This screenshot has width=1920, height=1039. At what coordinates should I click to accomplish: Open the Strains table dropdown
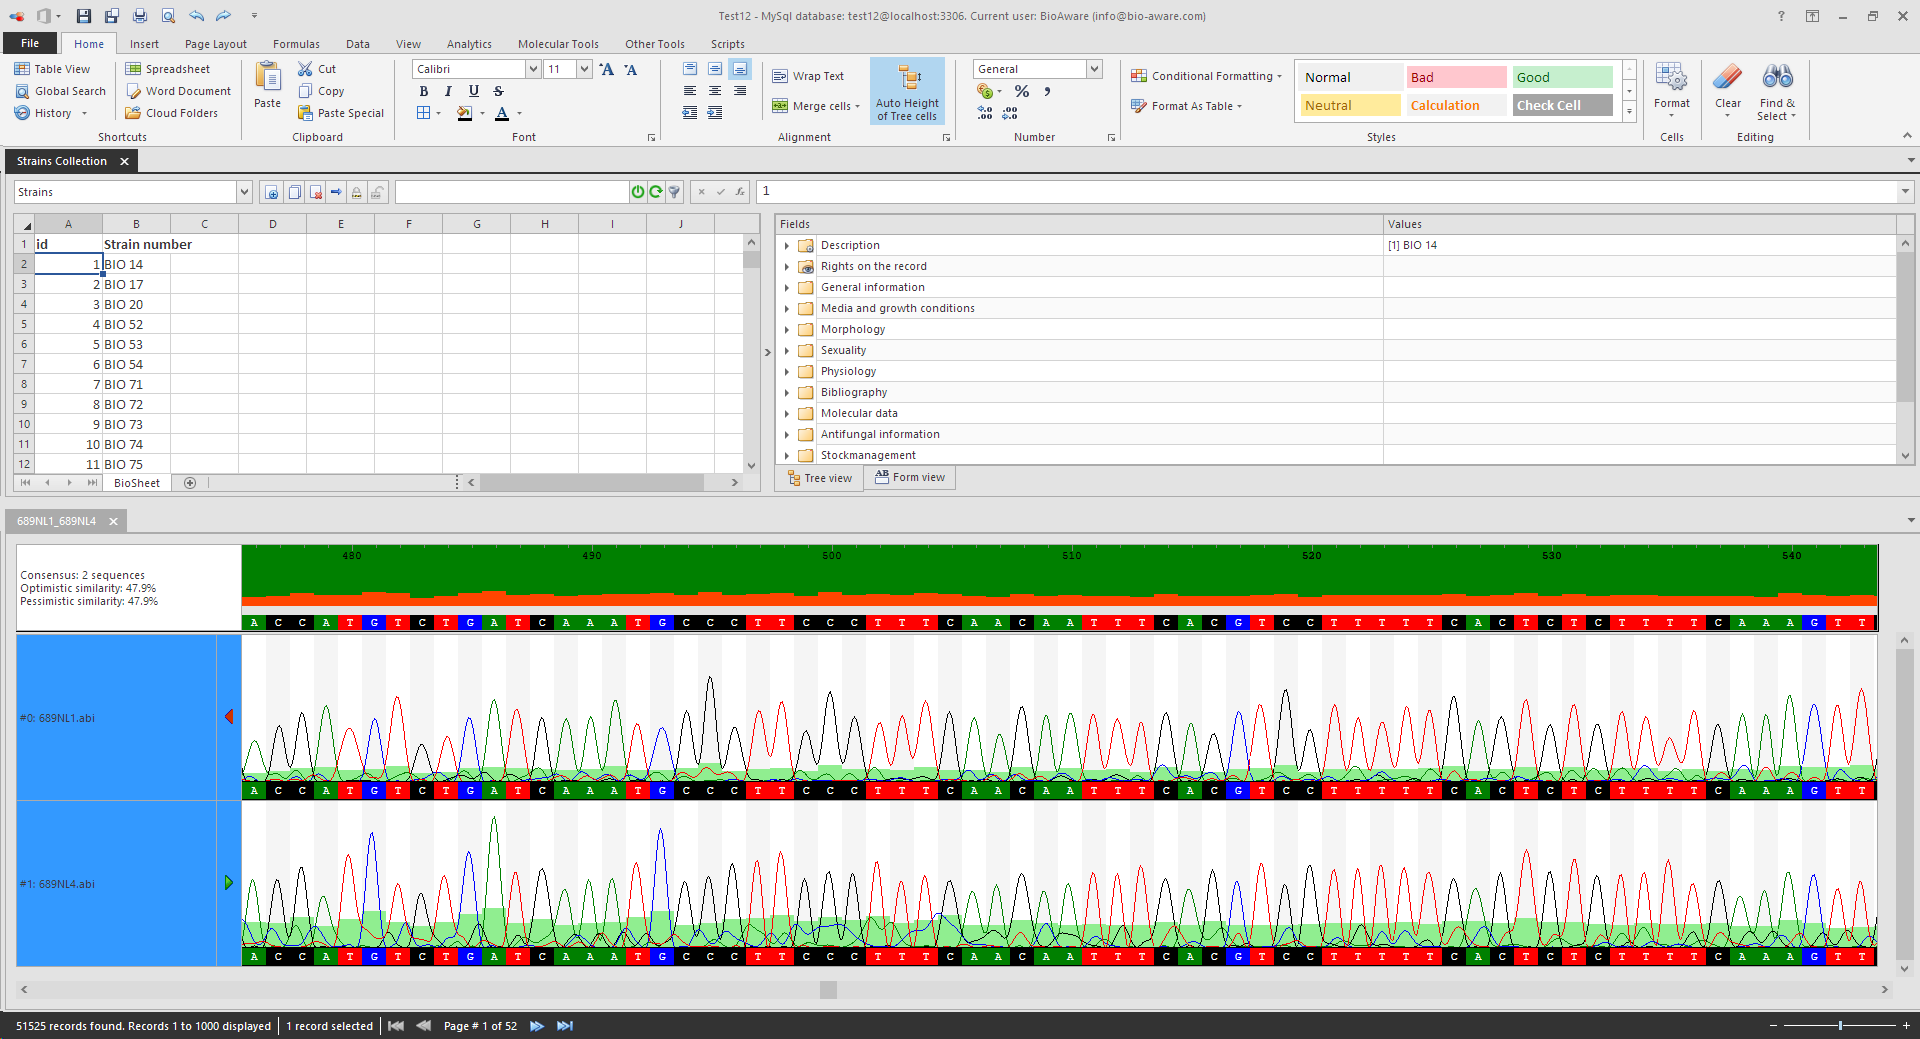243,192
